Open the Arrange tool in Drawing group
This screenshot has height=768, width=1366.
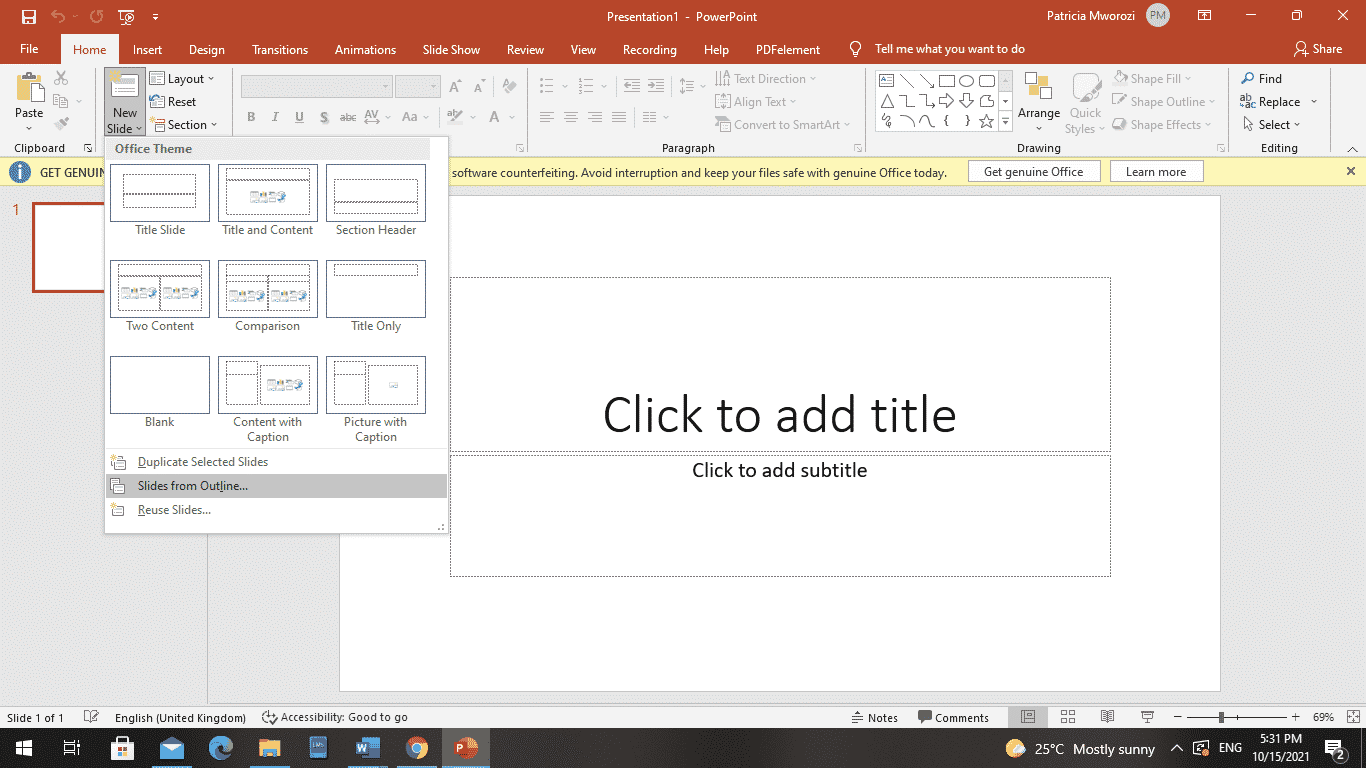(x=1038, y=100)
